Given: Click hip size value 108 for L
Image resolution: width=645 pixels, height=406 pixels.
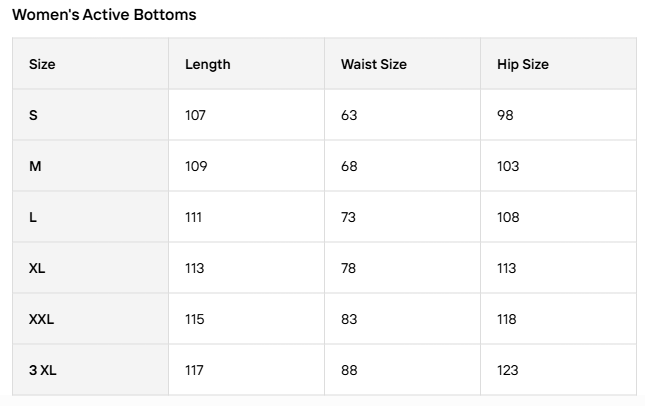Looking at the screenshot, I should tap(508, 217).
